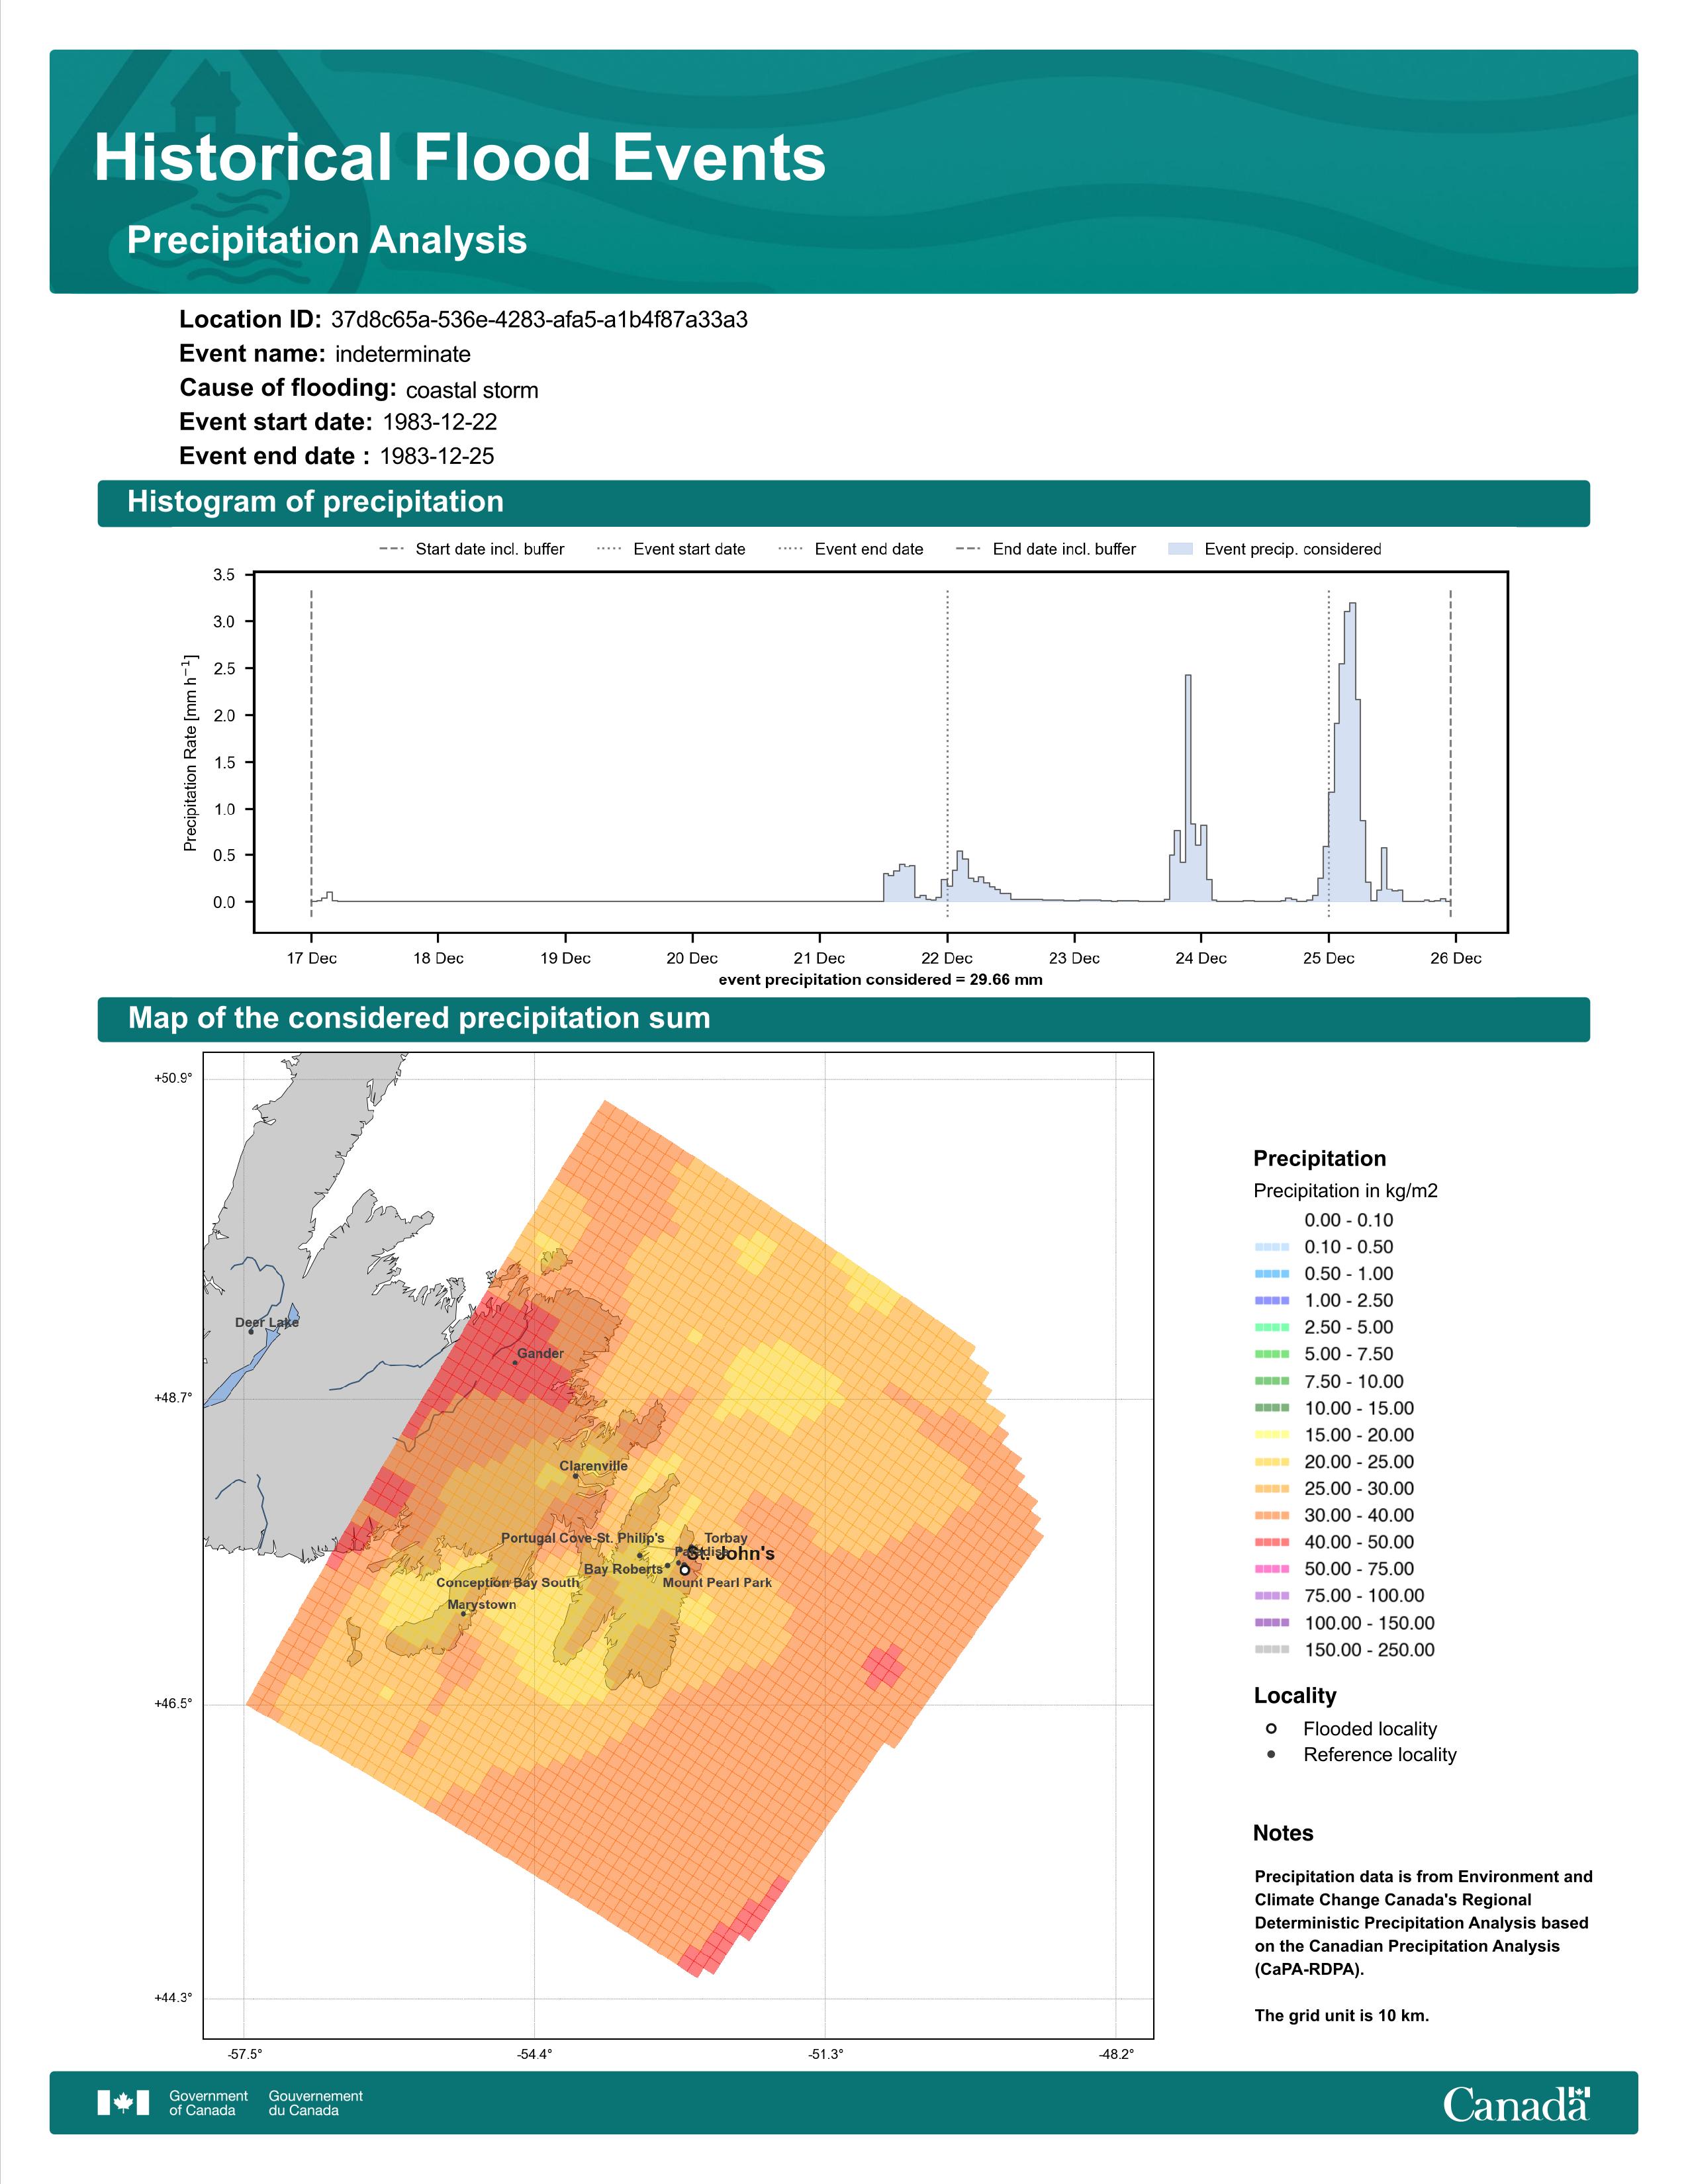The height and width of the screenshot is (2184, 1688).
Task: Click the Notes heading
Action: pyautogui.click(x=1283, y=1833)
